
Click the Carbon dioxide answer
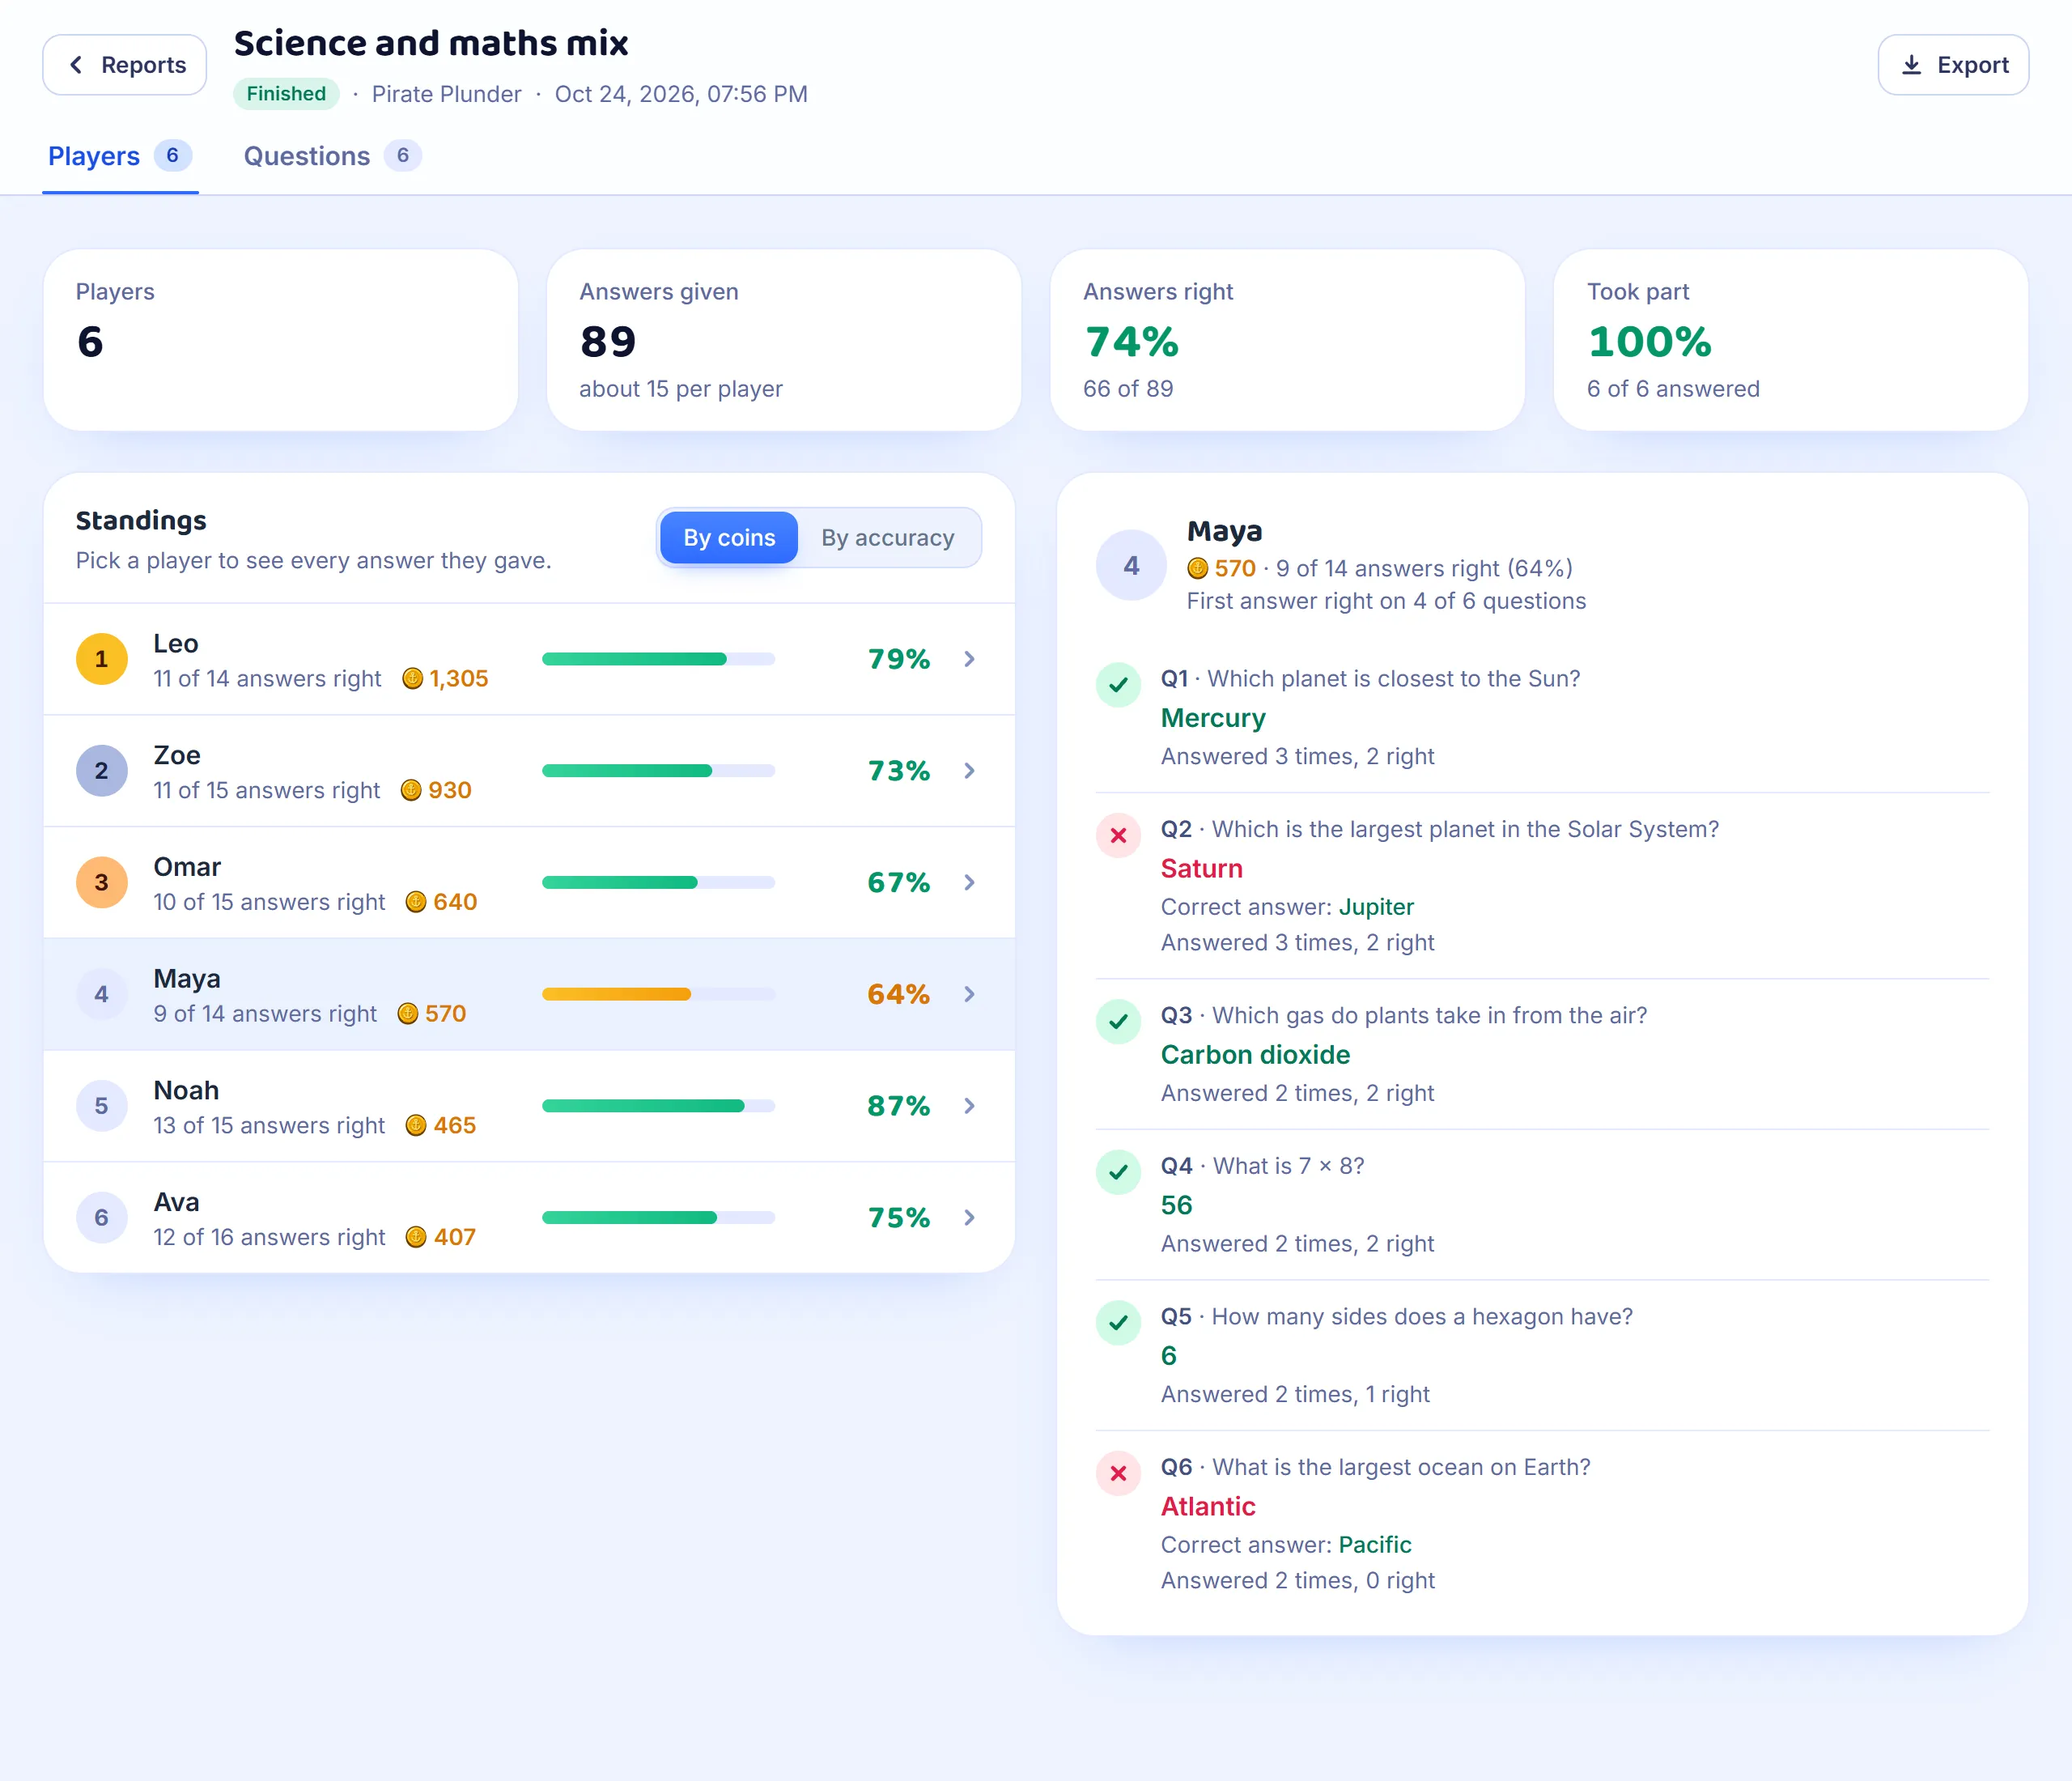[x=1255, y=1055]
